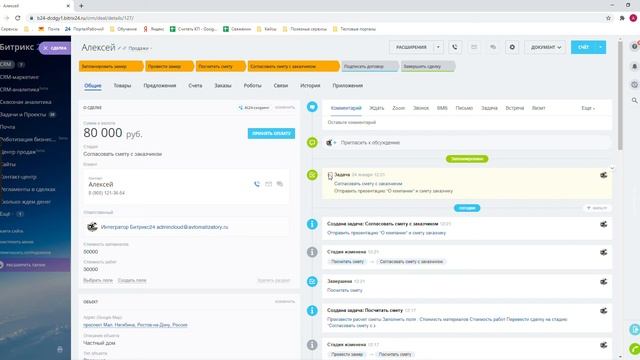The image size is (640, 360).
Task: Bookmark page with the star icon
Action: 608,18
